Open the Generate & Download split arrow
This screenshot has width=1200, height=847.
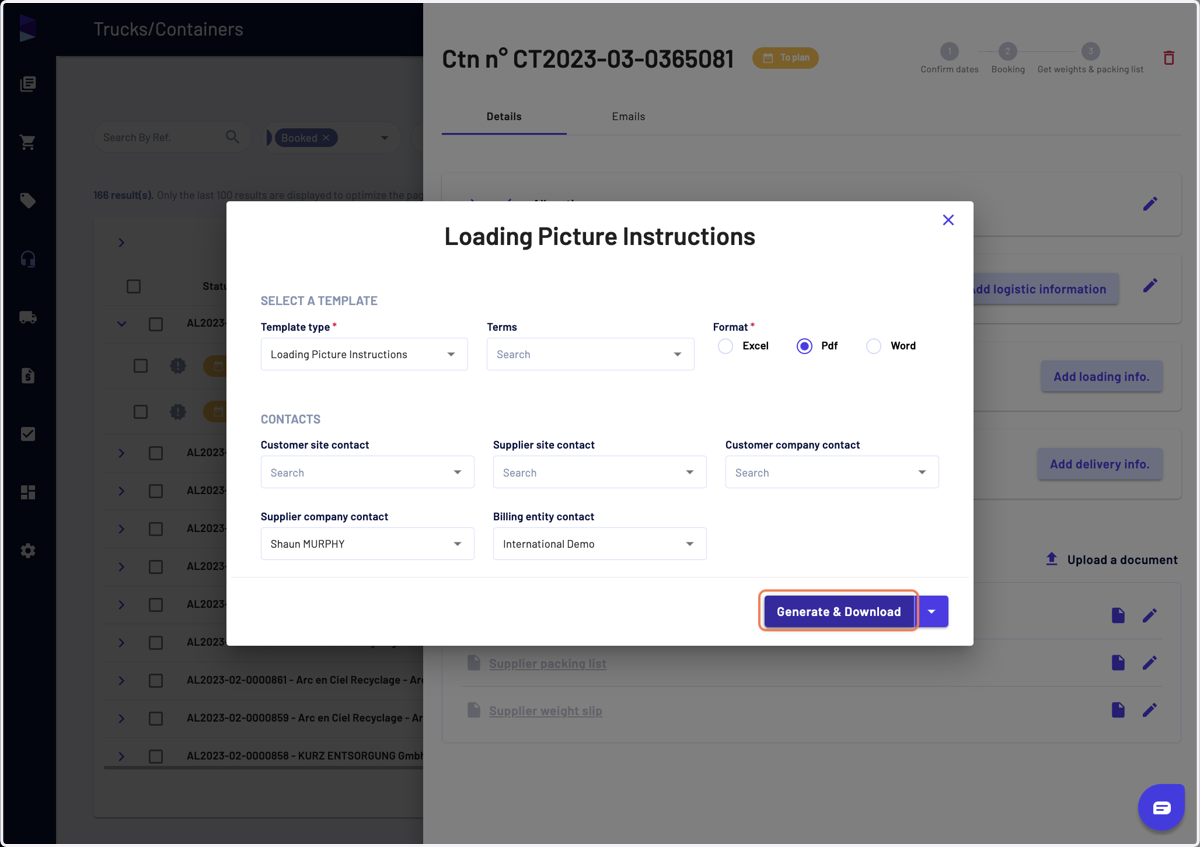tap(932, 612)
